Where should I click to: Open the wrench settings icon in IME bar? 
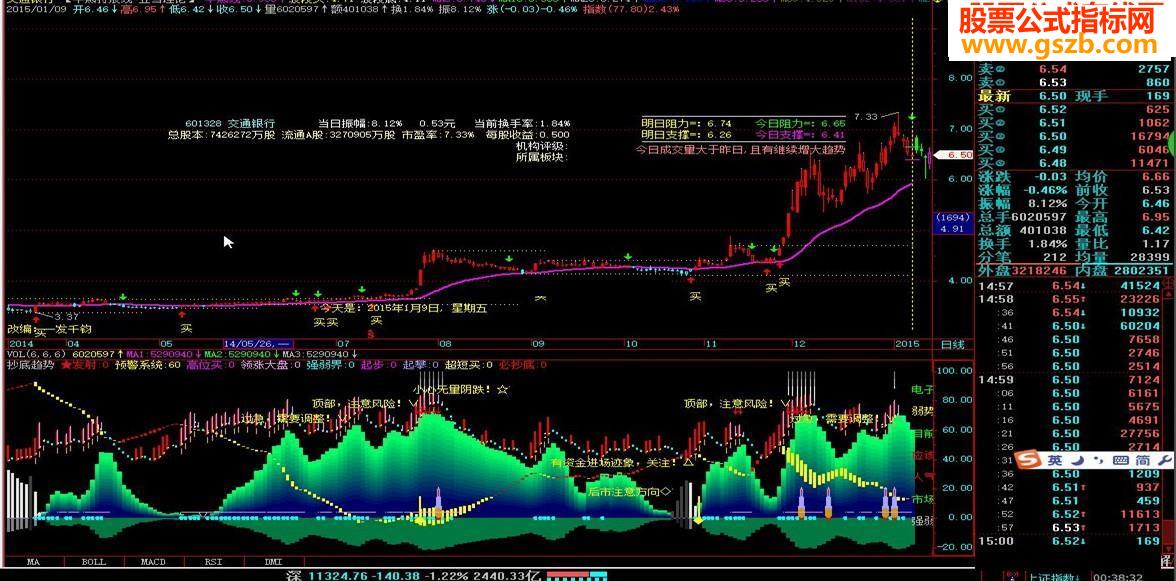pos(1164,460)
